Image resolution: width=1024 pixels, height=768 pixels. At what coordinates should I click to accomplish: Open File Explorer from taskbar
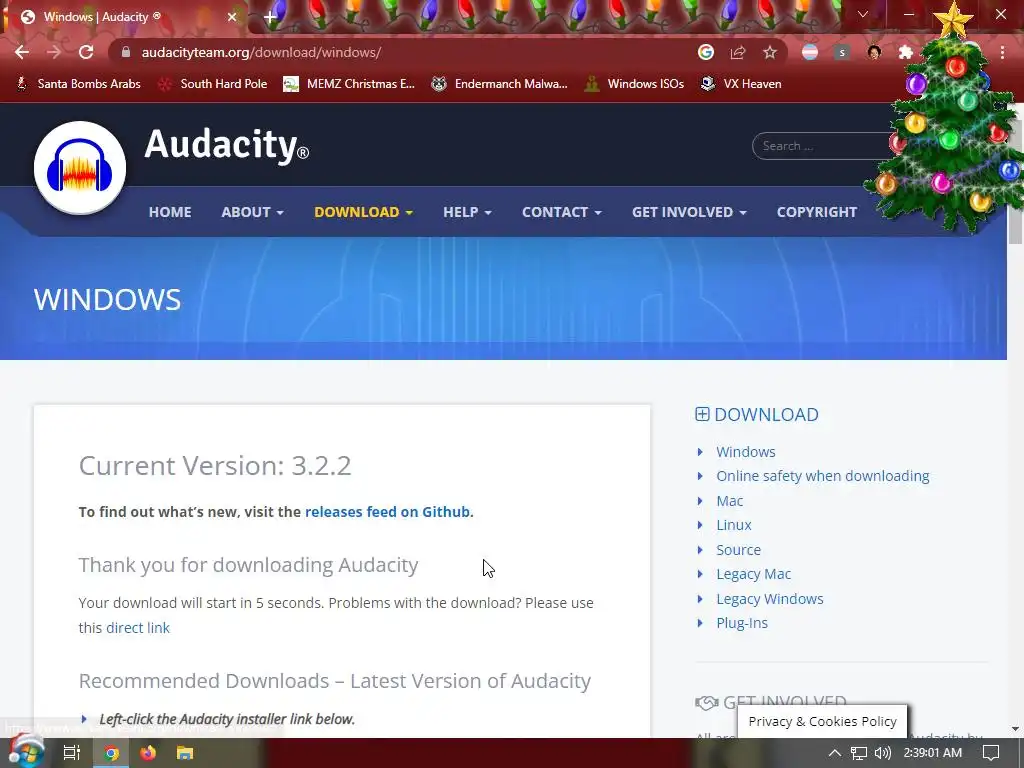[185, 753]
